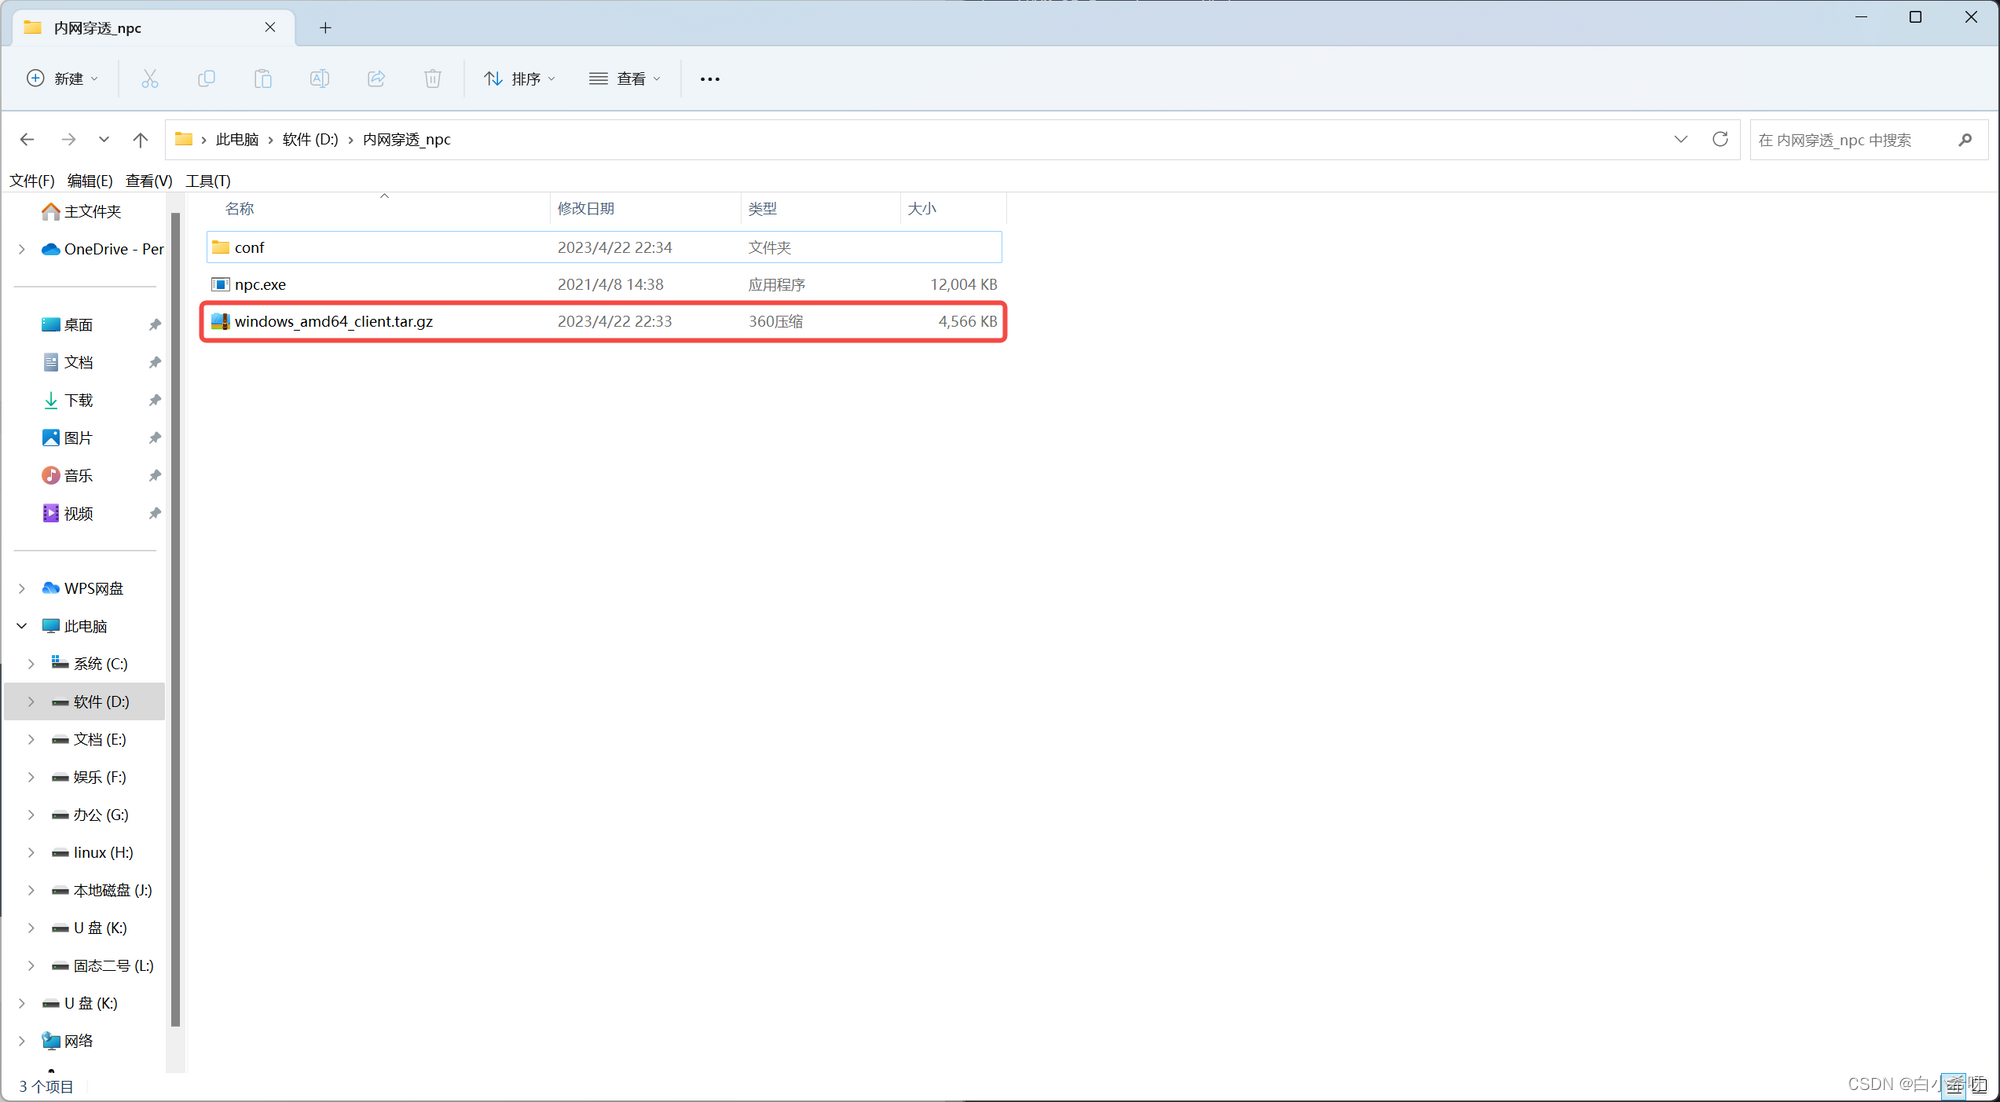Open Downloads (下载) quick access
2000x1102 pixels.
point(68,400)
